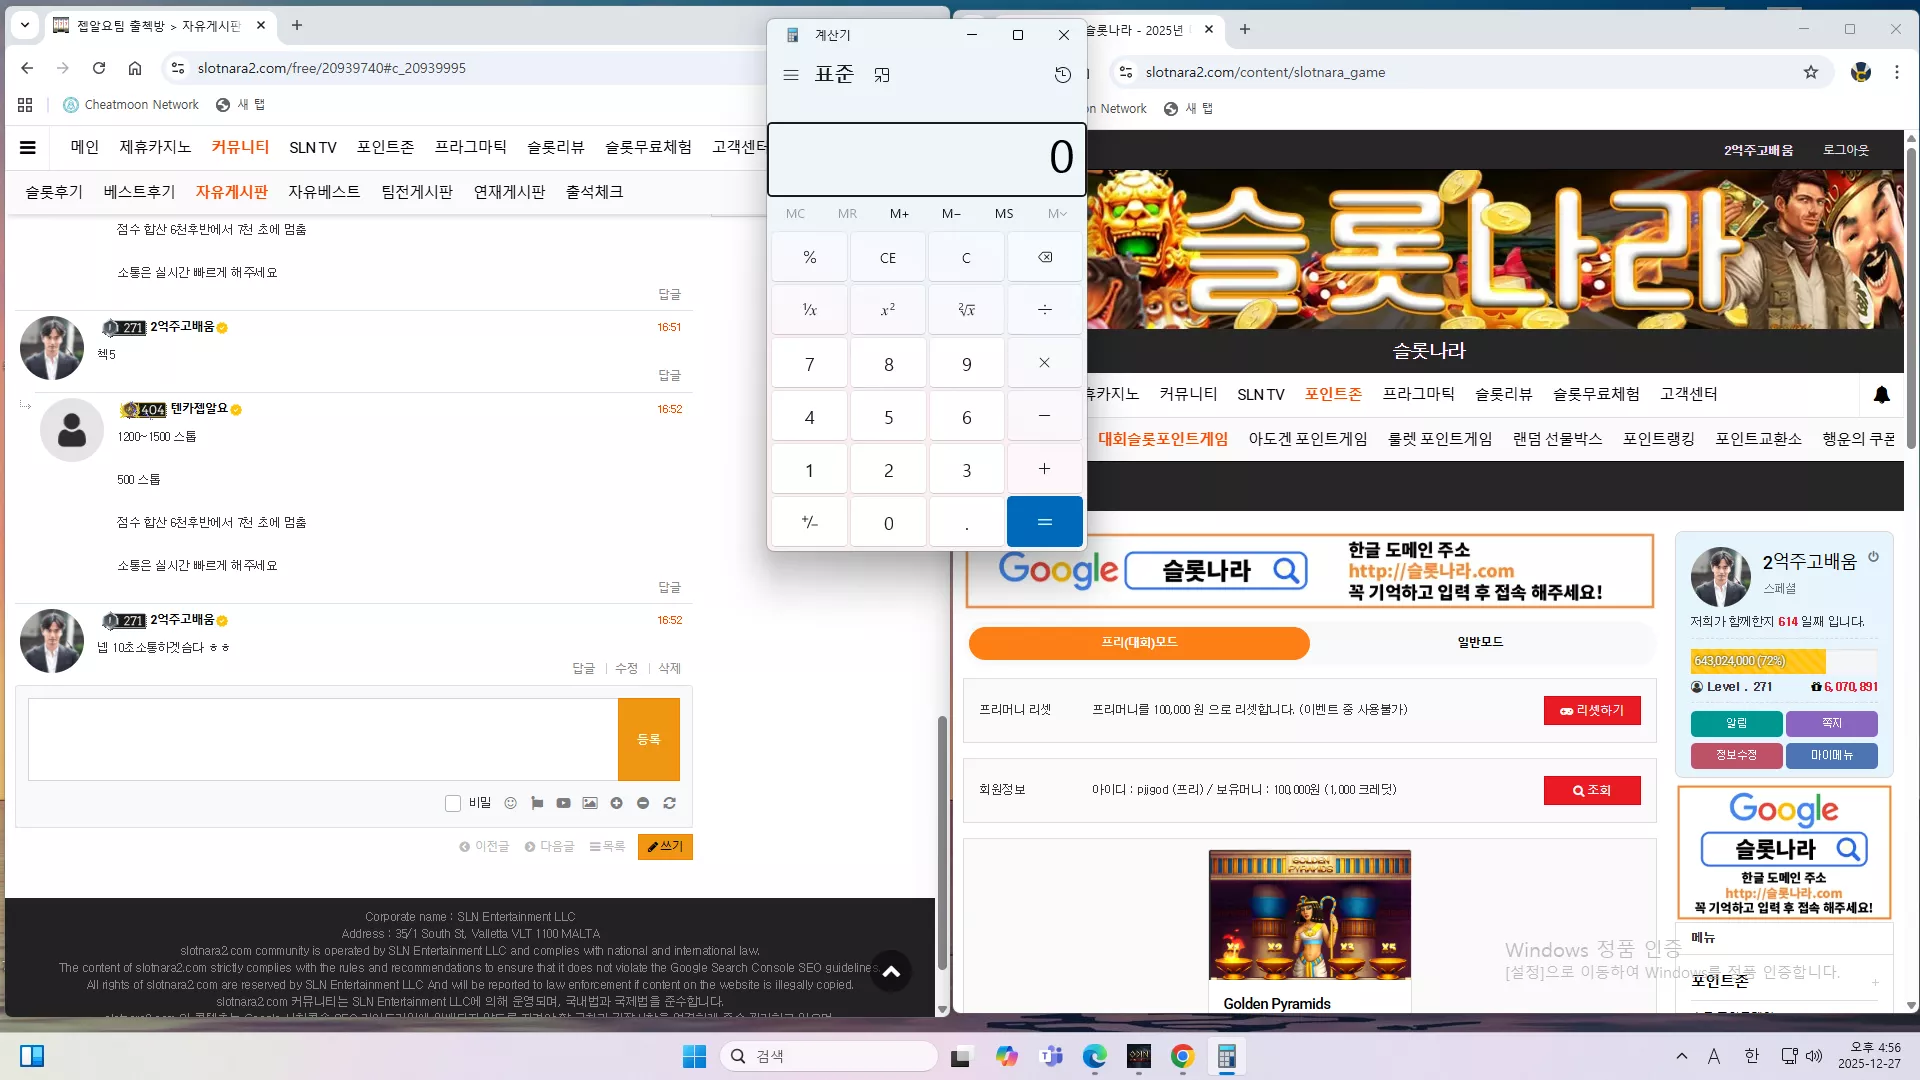Click the scroll-to-top arrow button on forum page
The width and height of the screenshot is (1920, 1080).
(x=891, y=971)
